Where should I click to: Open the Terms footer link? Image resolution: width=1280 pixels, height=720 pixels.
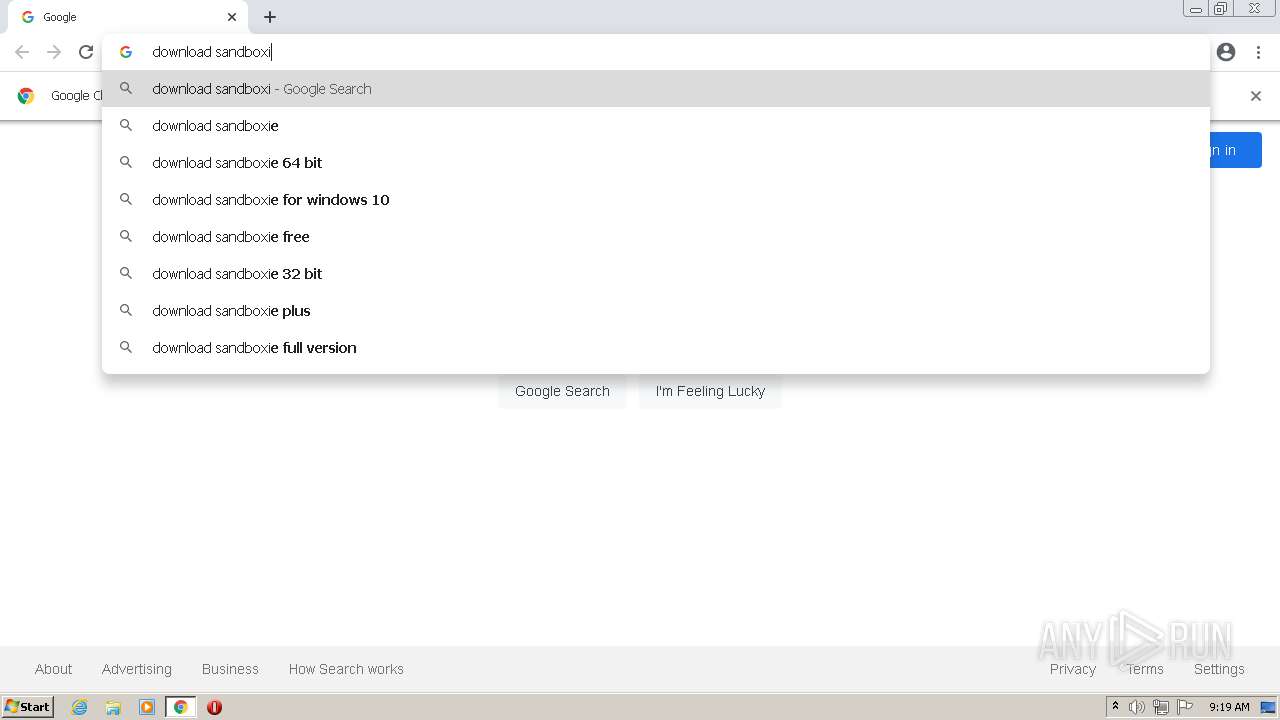(1145, 669)
